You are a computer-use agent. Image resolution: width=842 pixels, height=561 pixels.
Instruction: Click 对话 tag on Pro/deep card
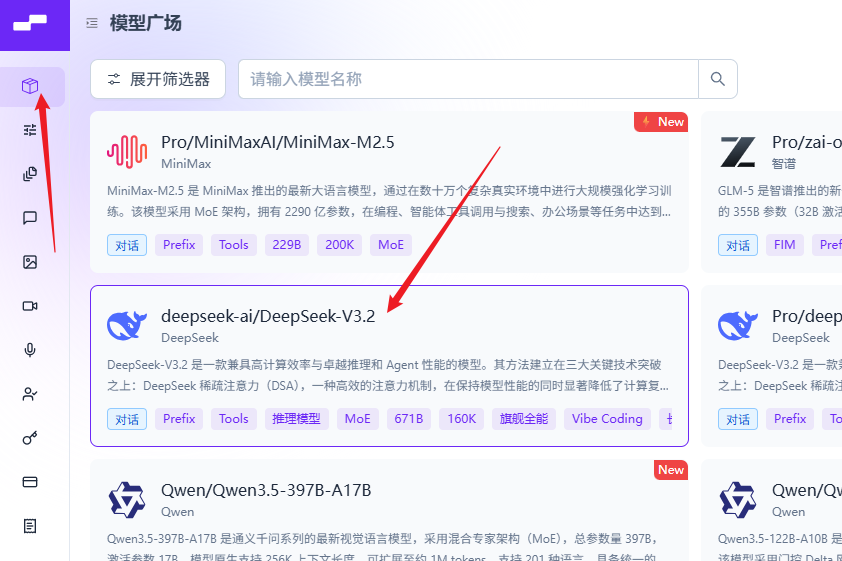[738, 419]
